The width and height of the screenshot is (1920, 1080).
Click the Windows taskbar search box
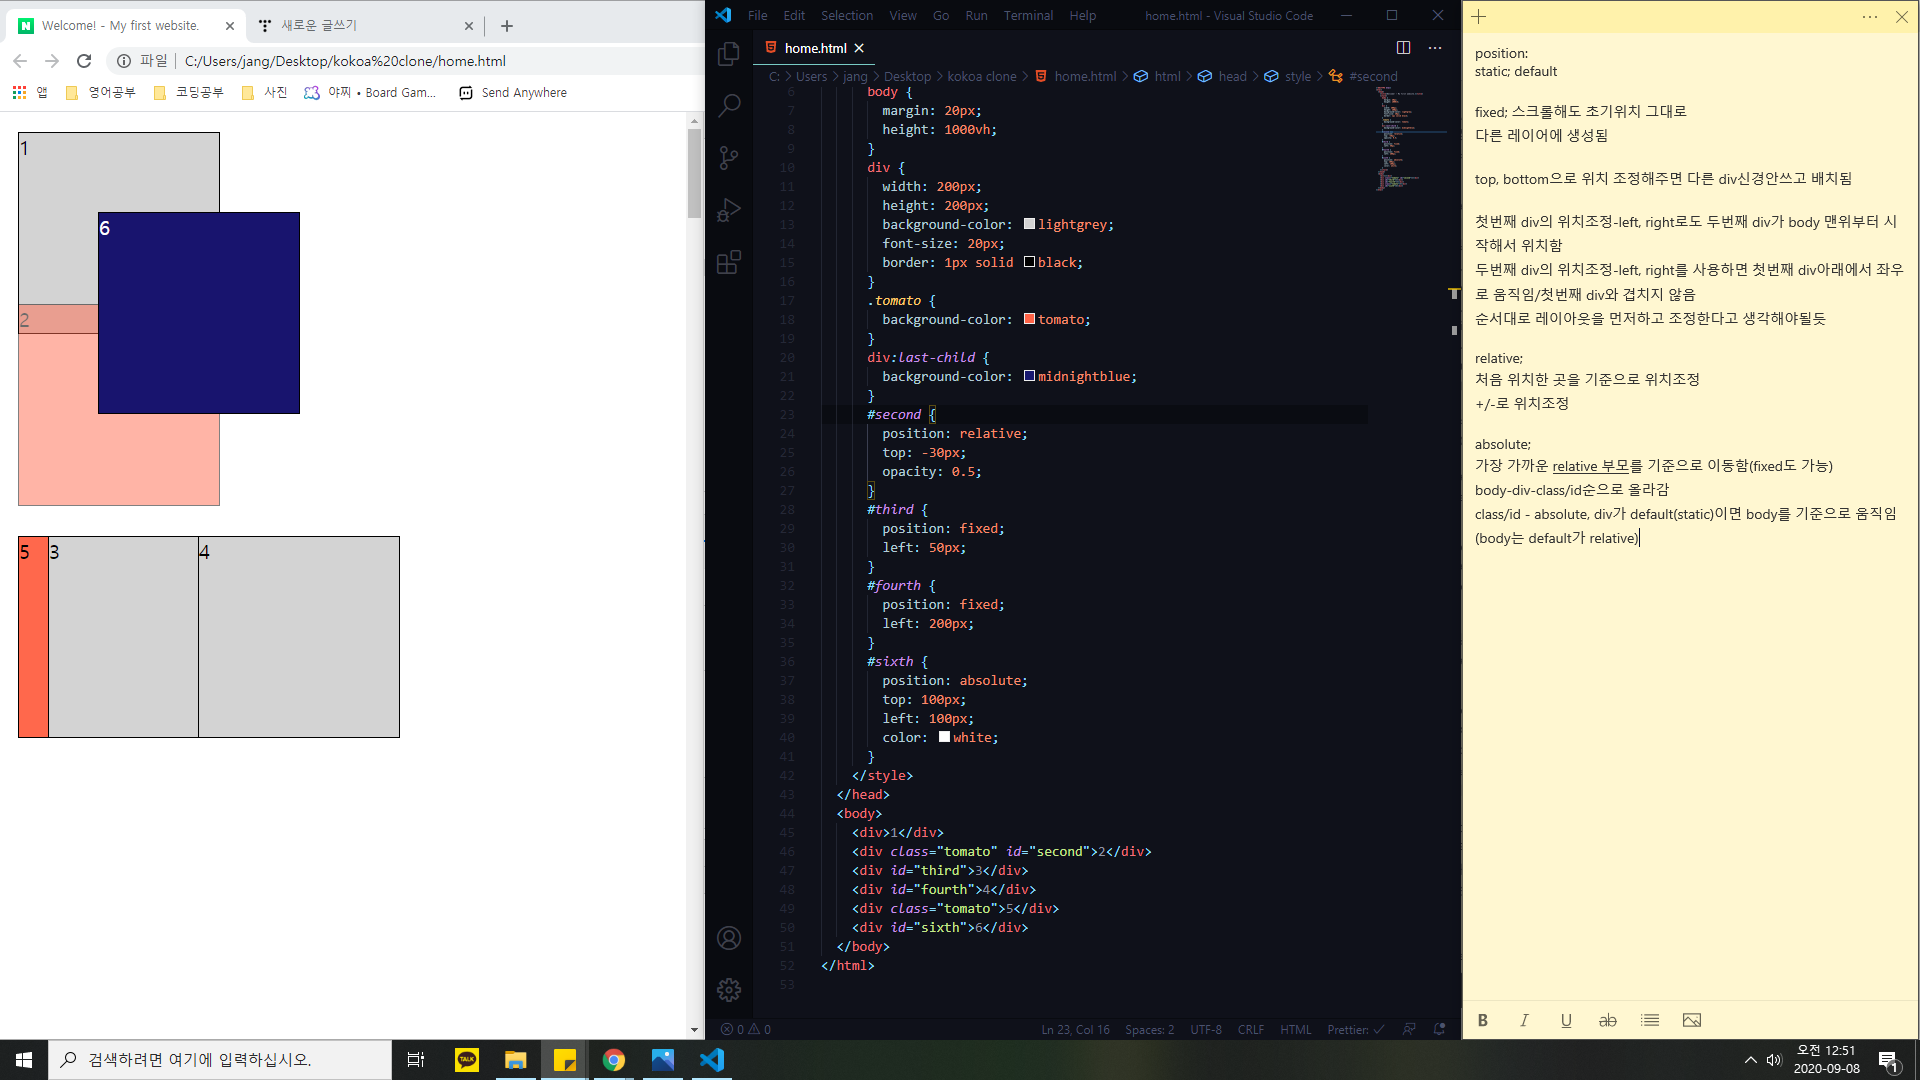(220, 1060)
